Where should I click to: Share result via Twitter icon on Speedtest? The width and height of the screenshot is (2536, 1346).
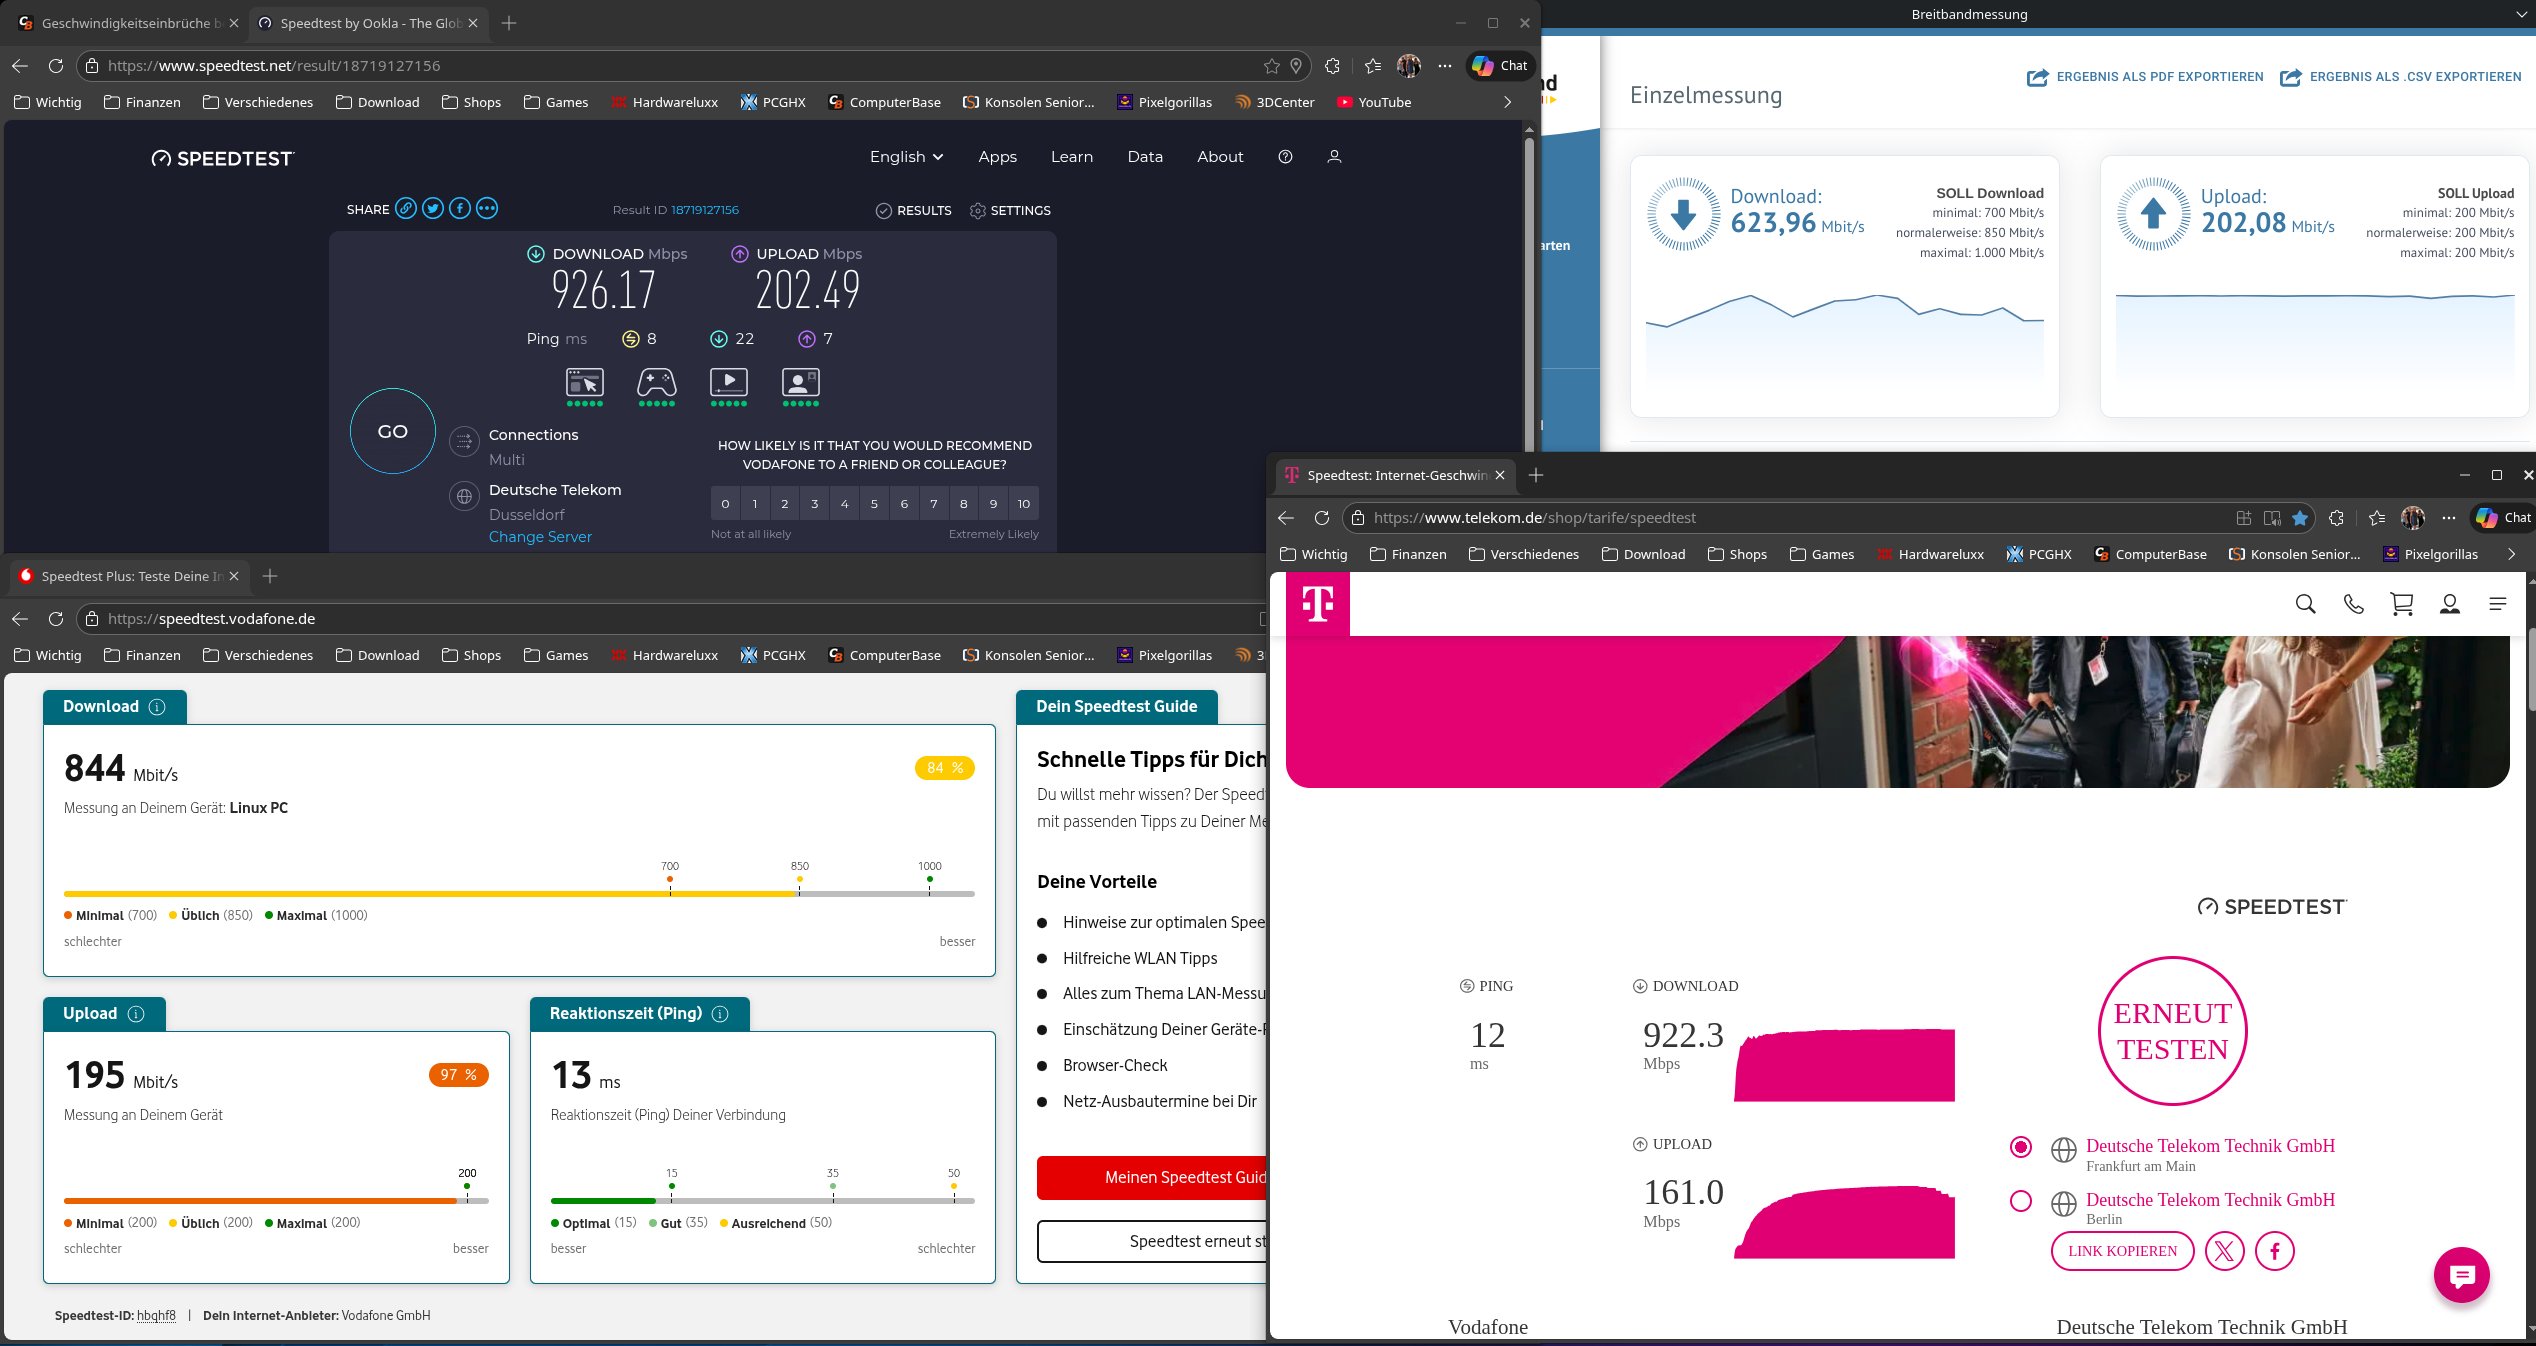[432, 209]
